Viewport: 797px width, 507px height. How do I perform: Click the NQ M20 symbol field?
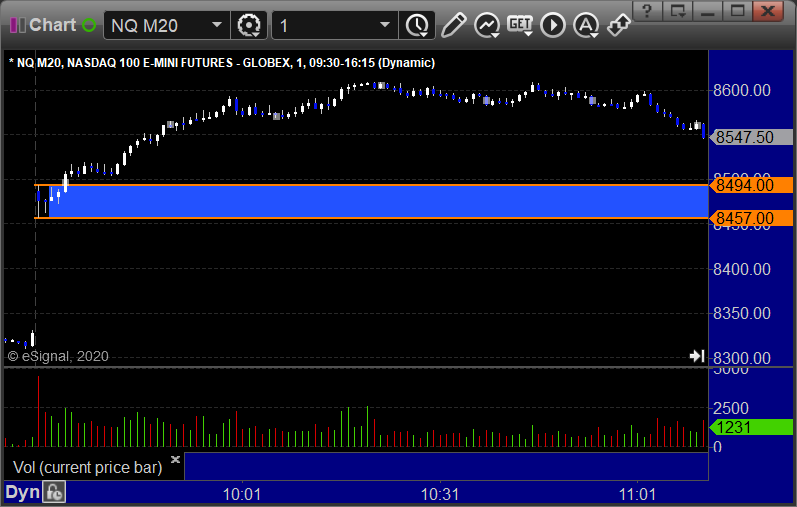click(x=167, y=25)
